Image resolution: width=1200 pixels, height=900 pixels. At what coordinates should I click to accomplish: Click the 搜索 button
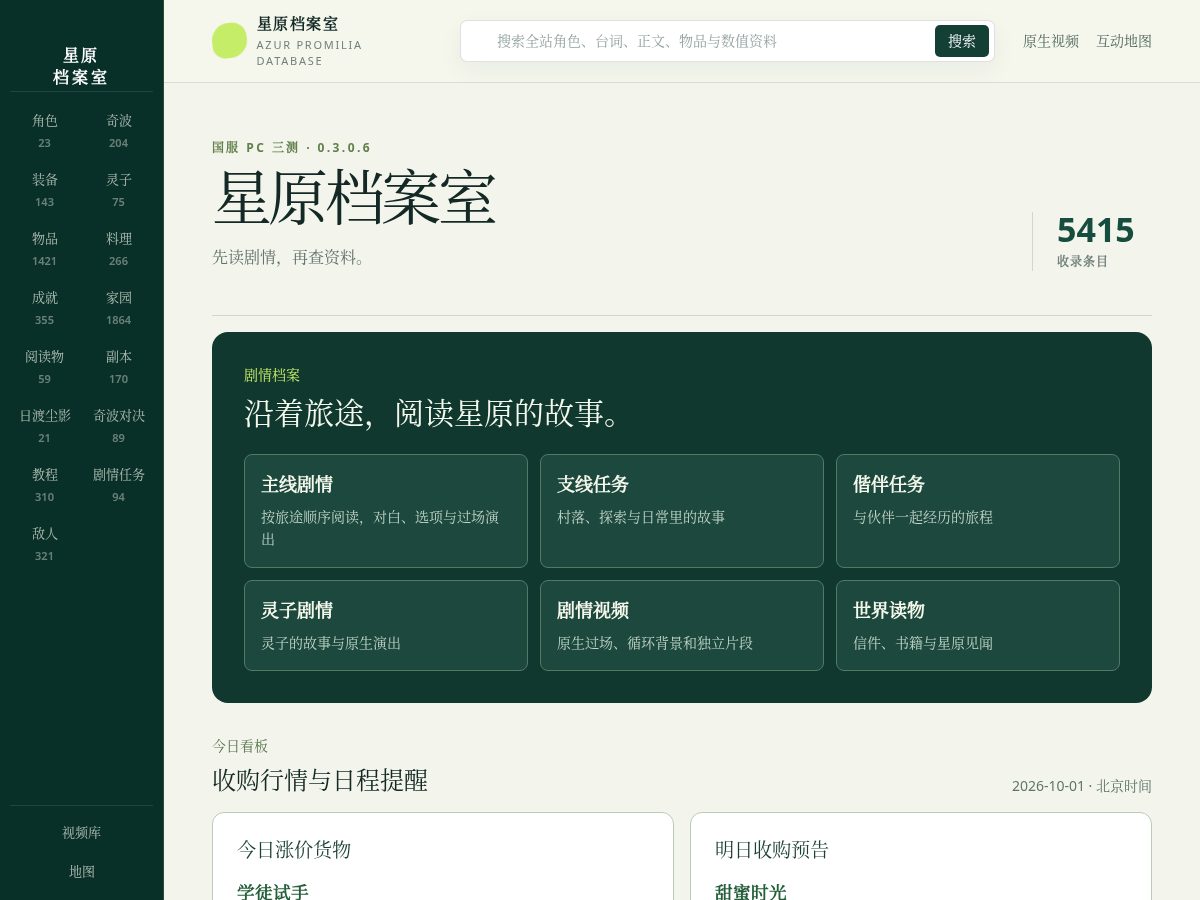tap(962, 41)
